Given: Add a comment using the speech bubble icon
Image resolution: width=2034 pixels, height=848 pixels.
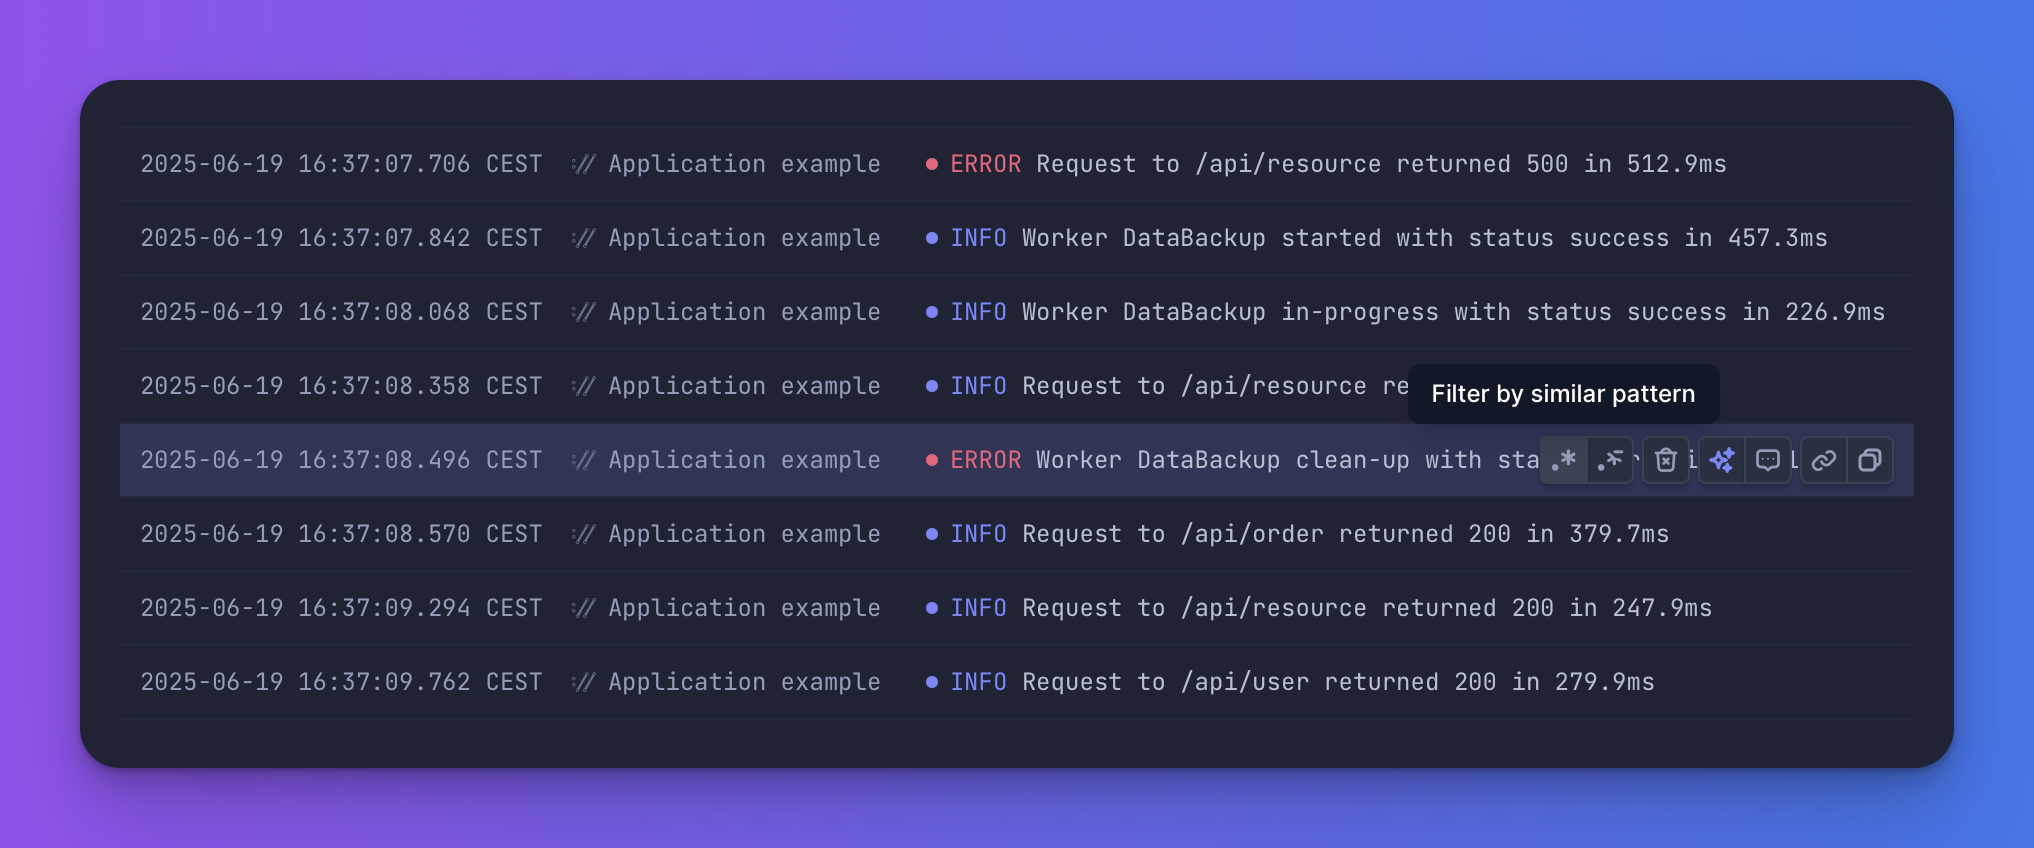Looking at the screenshot, I should 1768,460.
